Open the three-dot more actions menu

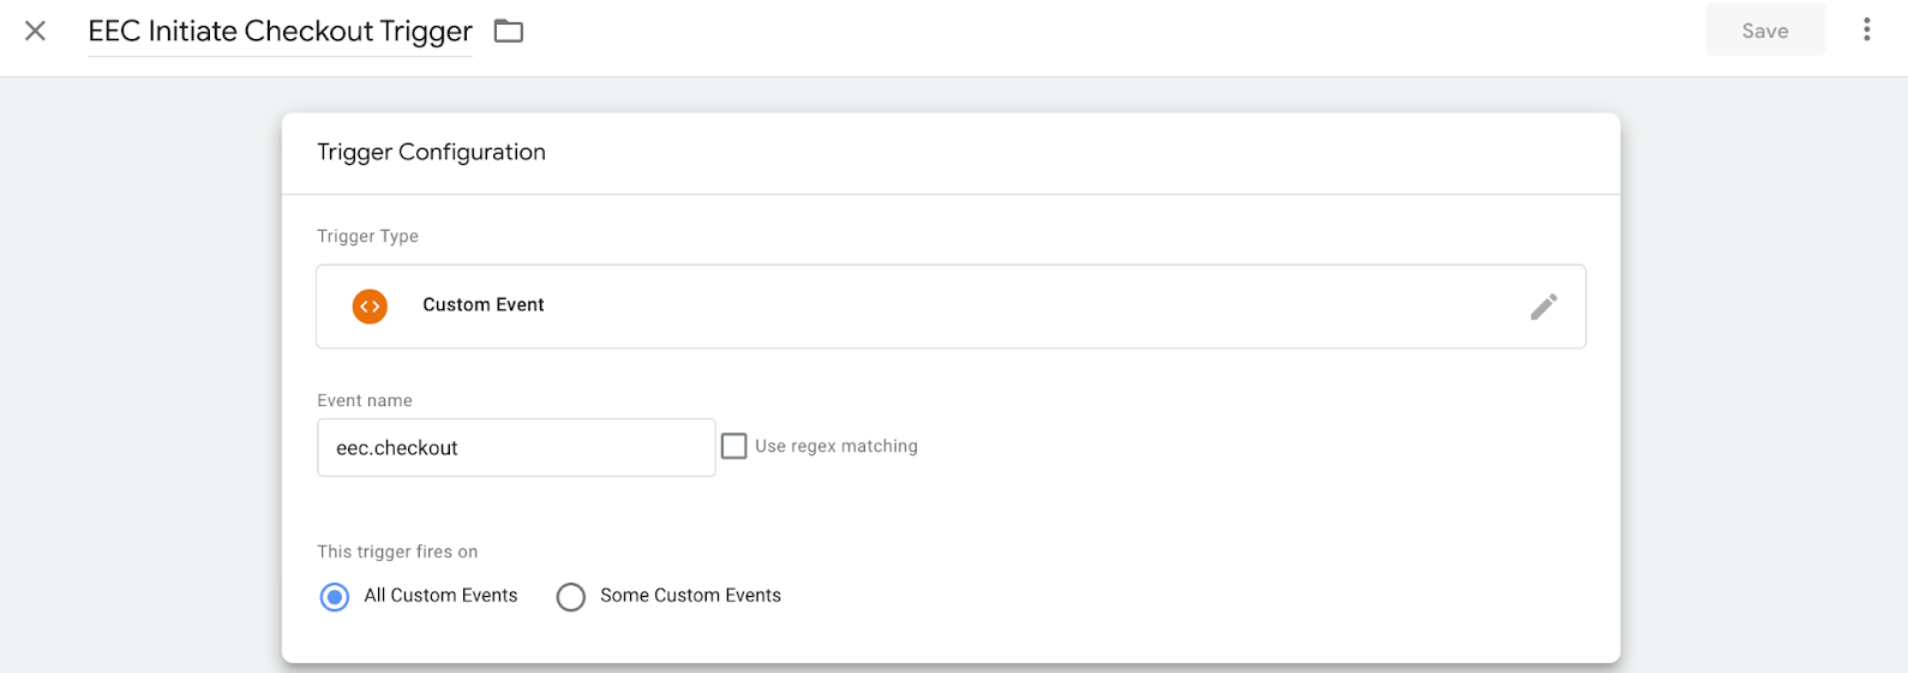[x=1866, y=30]
